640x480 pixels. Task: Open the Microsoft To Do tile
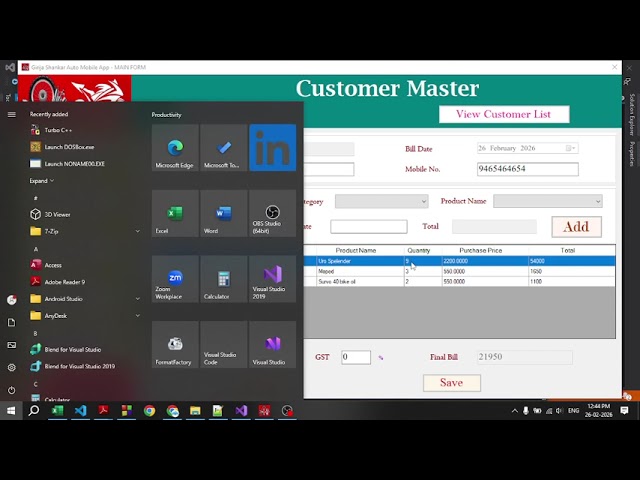(x=224, y=148)
